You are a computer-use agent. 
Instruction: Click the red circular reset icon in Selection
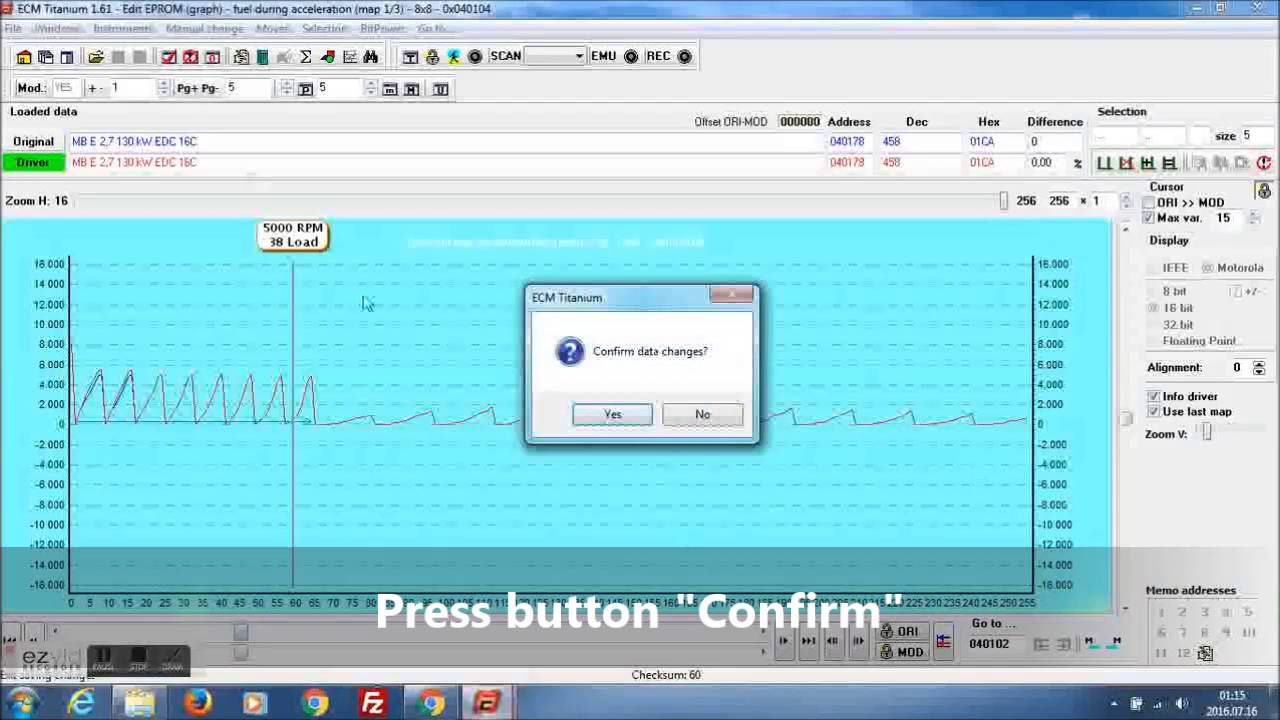tap(1264, 163)
